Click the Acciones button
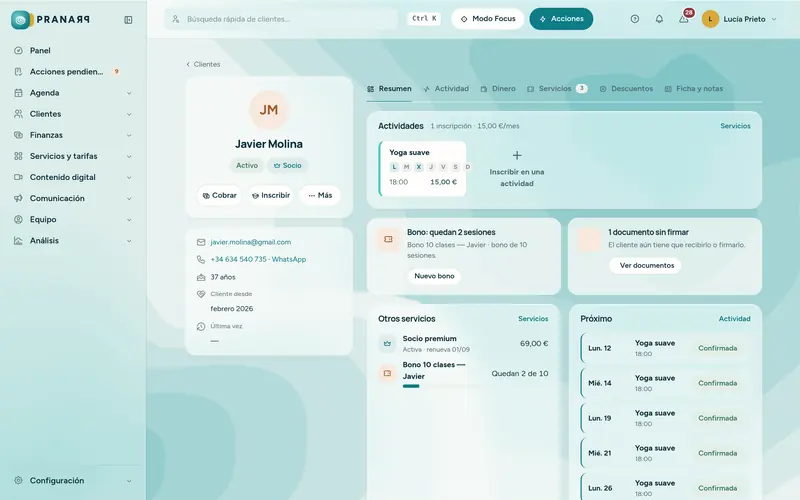 point(561,19)
